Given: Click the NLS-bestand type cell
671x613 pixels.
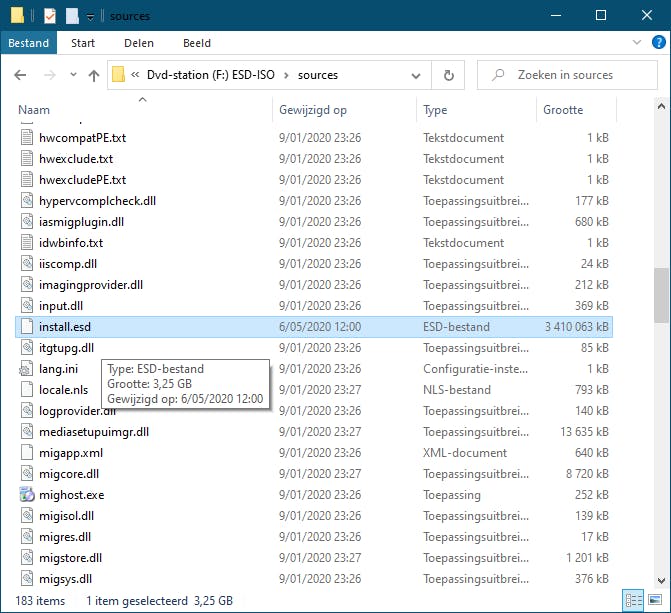Looking at the screenshot, I should coord(457,390).
